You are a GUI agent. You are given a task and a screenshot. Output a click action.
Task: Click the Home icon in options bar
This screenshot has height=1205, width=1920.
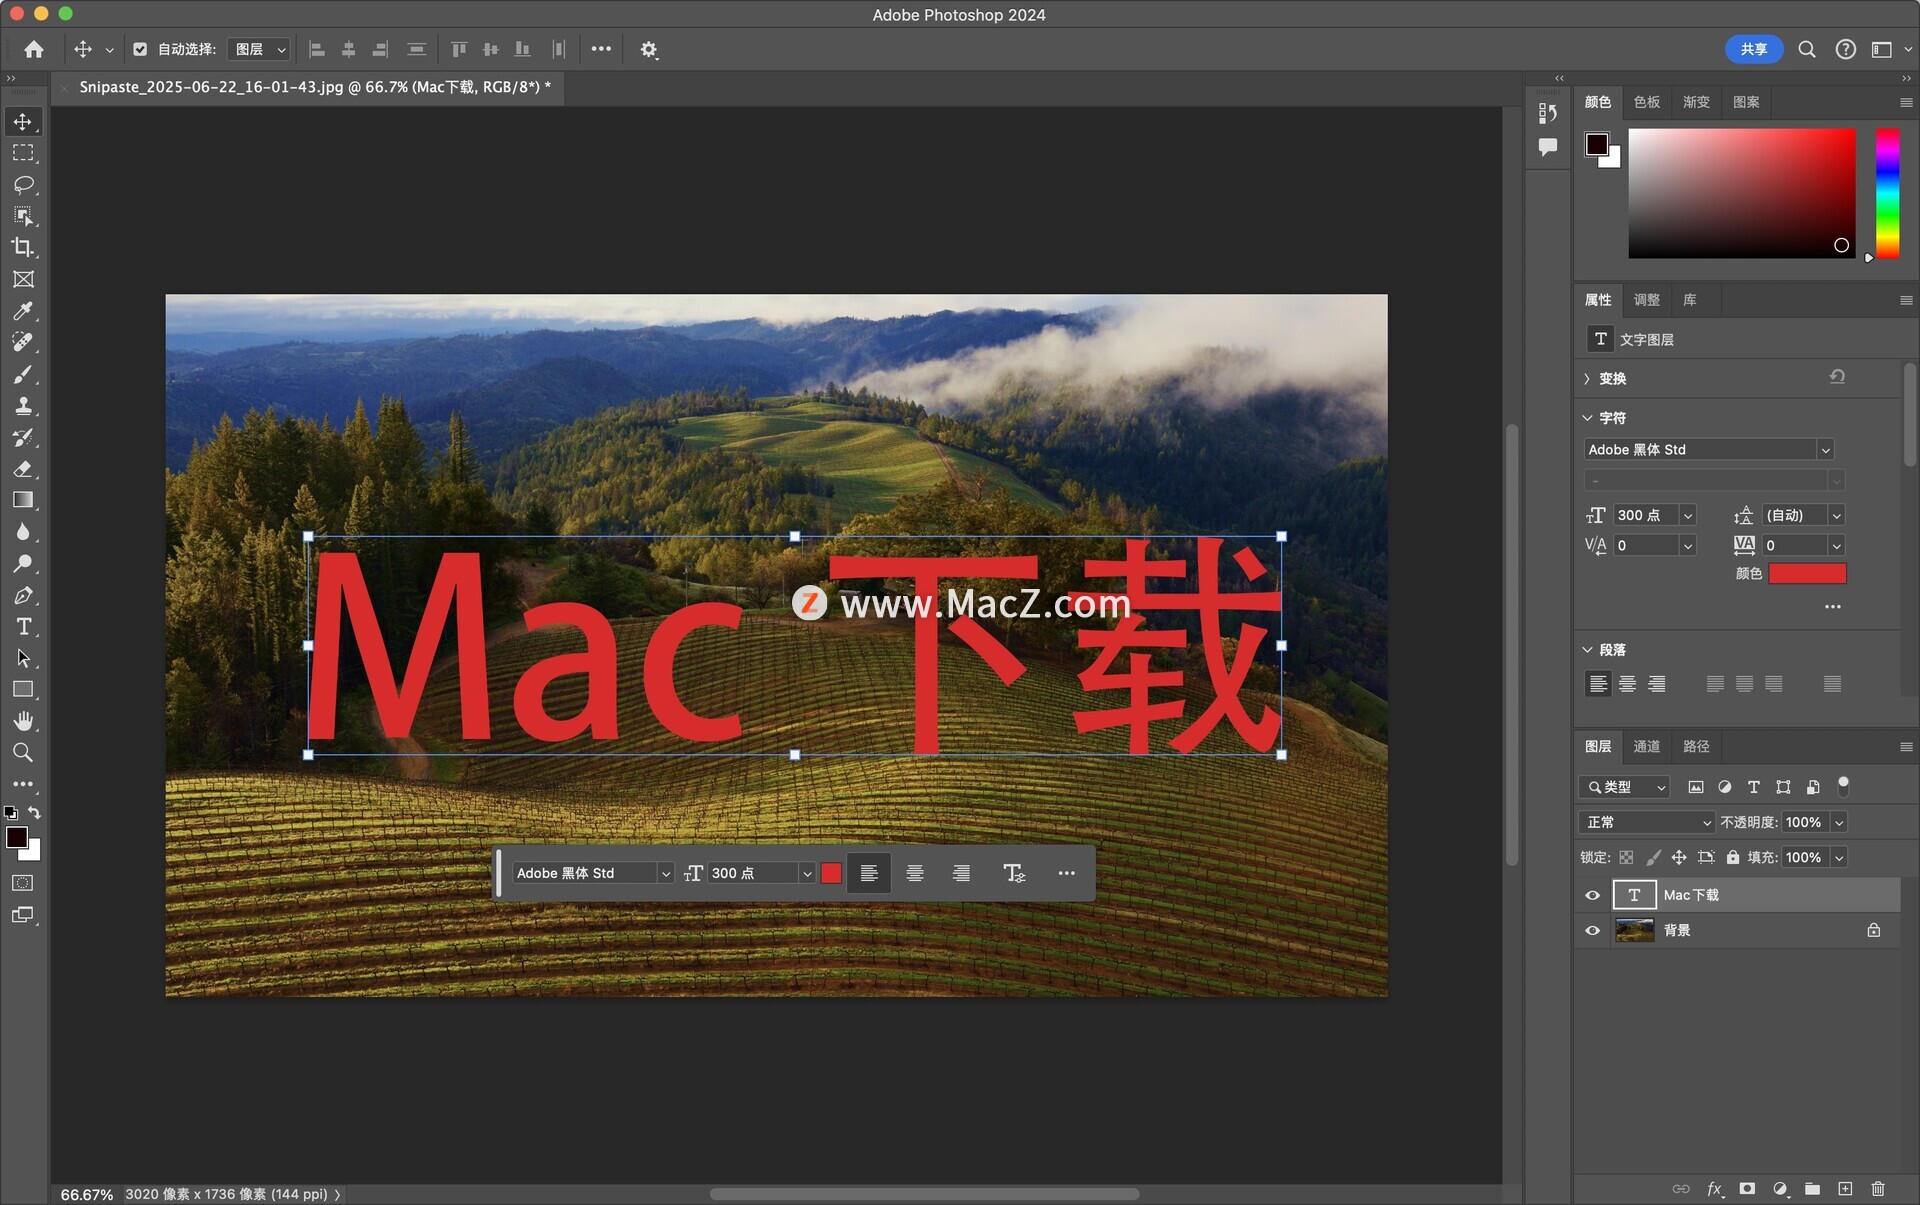(34, 49)
